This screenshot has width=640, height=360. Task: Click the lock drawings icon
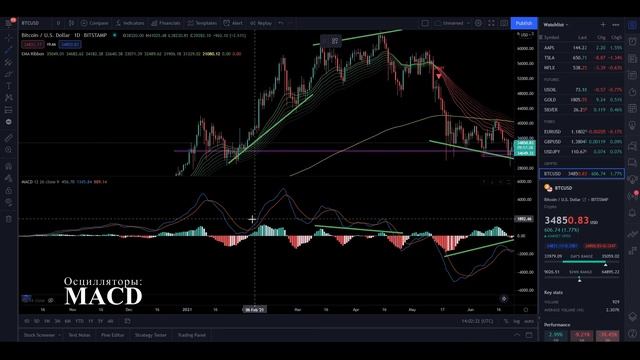coord(9,191)
